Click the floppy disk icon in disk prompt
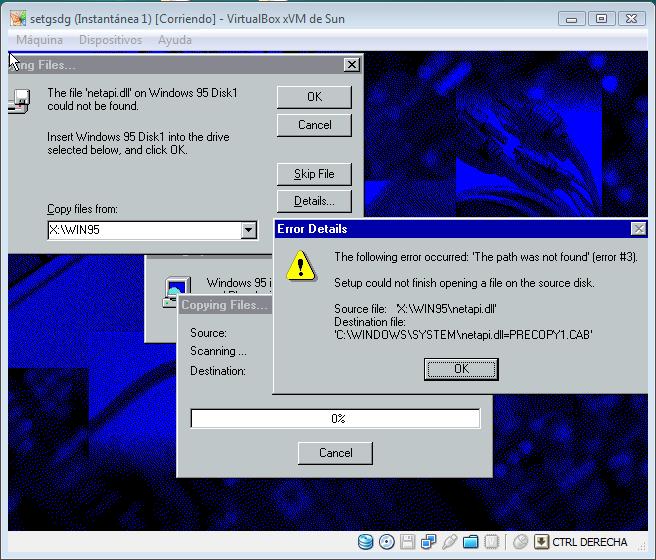656x560 pixels. [x=19, y=101]
